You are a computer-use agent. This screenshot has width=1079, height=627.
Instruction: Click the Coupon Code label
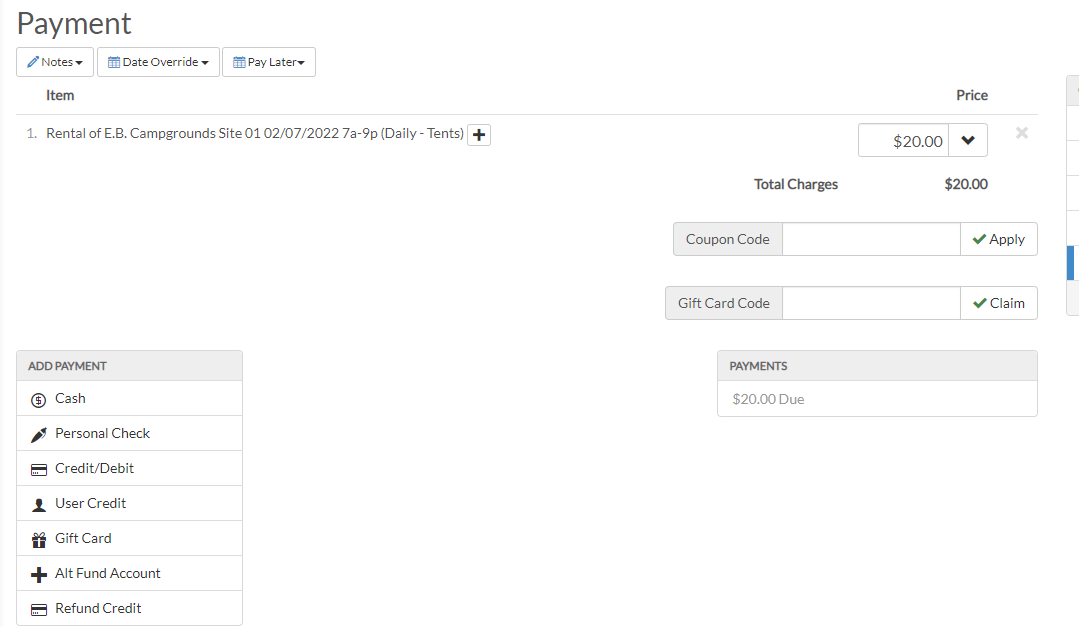tap(727, 239)
